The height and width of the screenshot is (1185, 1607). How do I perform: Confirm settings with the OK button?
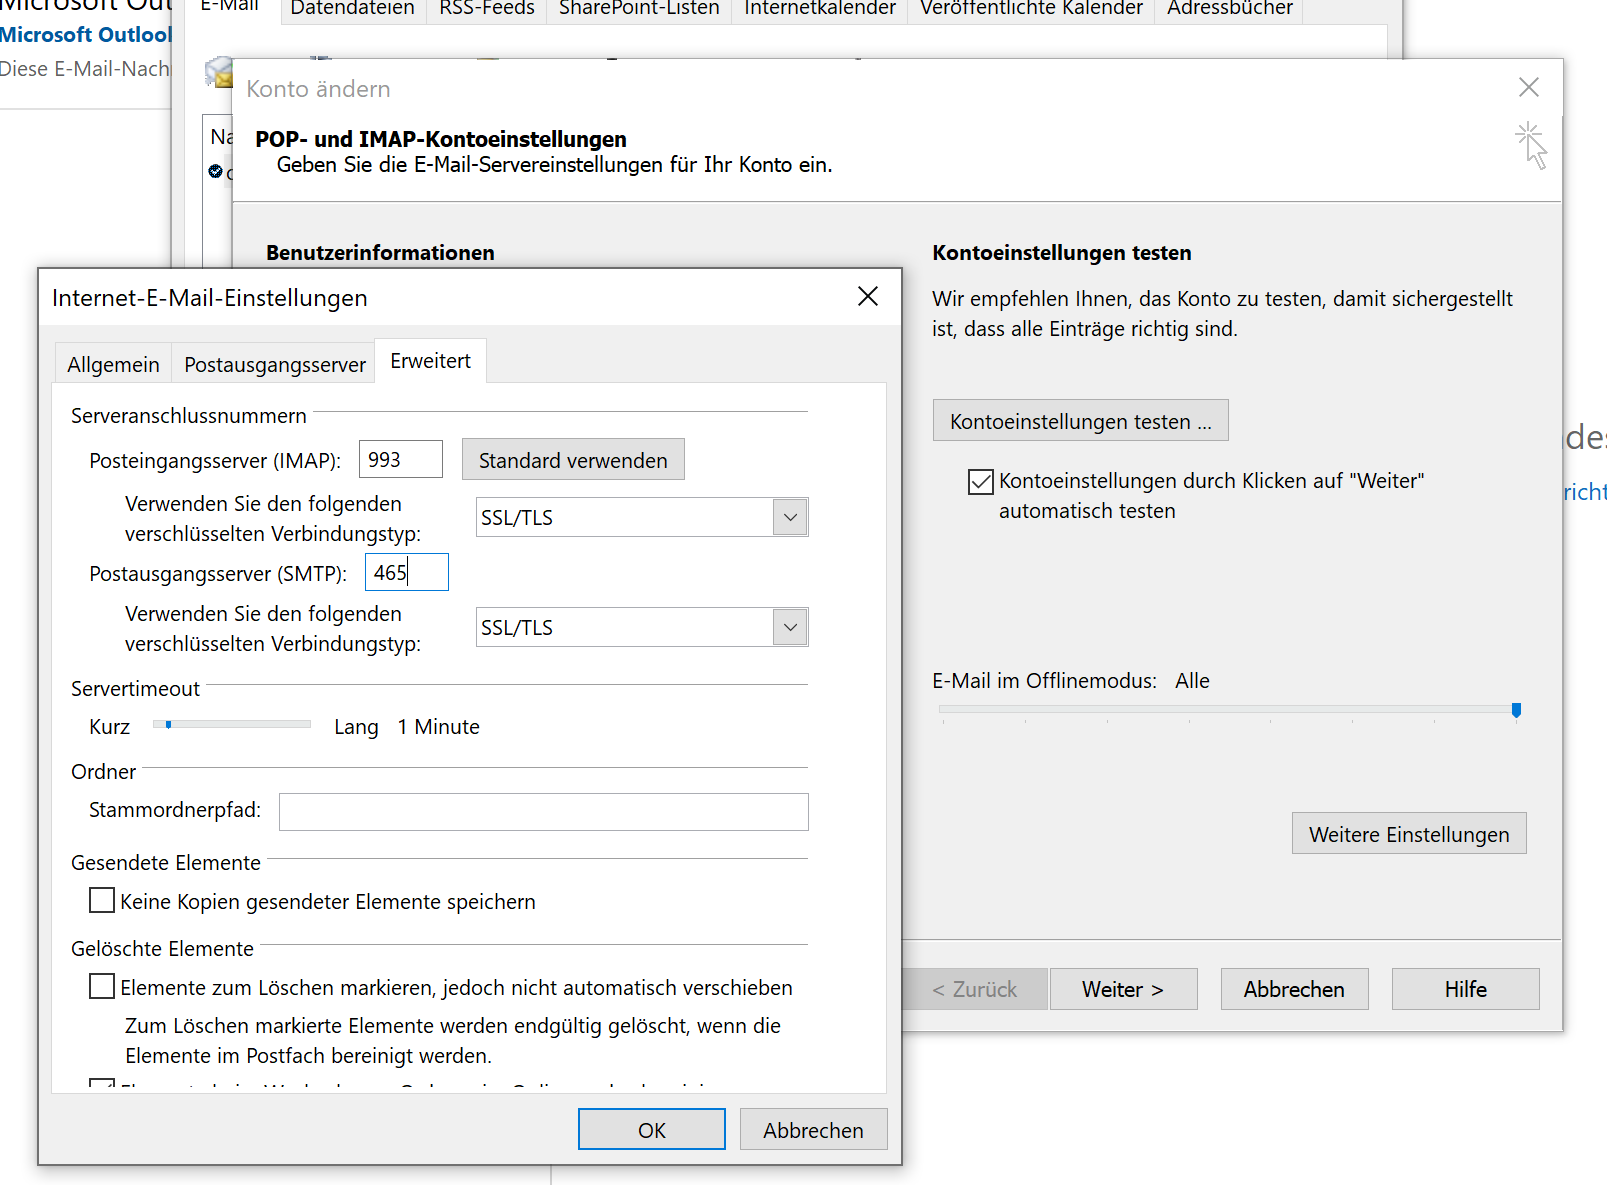(651, 1130)
